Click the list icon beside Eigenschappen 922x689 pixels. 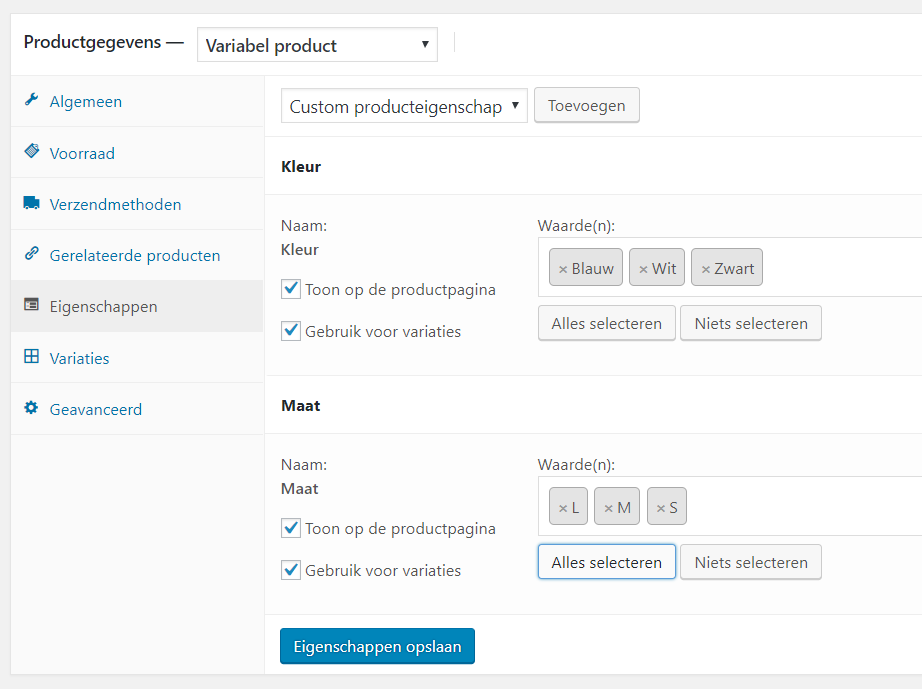tap(31, 305)
